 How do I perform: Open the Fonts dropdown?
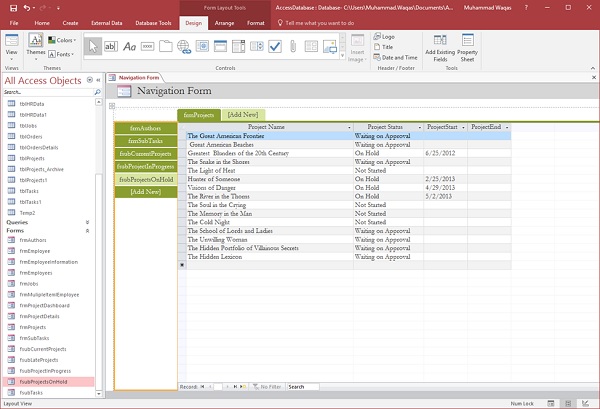pyautogui.click(x=64, y=54)
